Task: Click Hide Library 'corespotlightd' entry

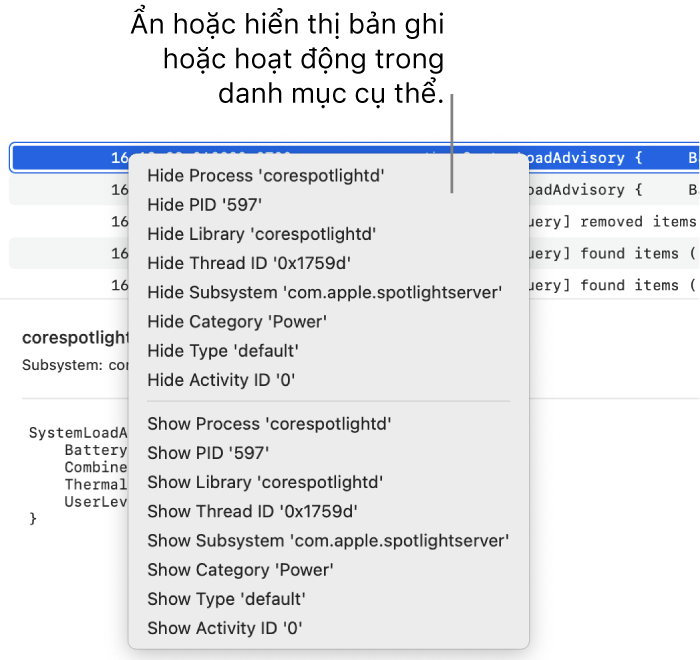Action: [261, 234]
